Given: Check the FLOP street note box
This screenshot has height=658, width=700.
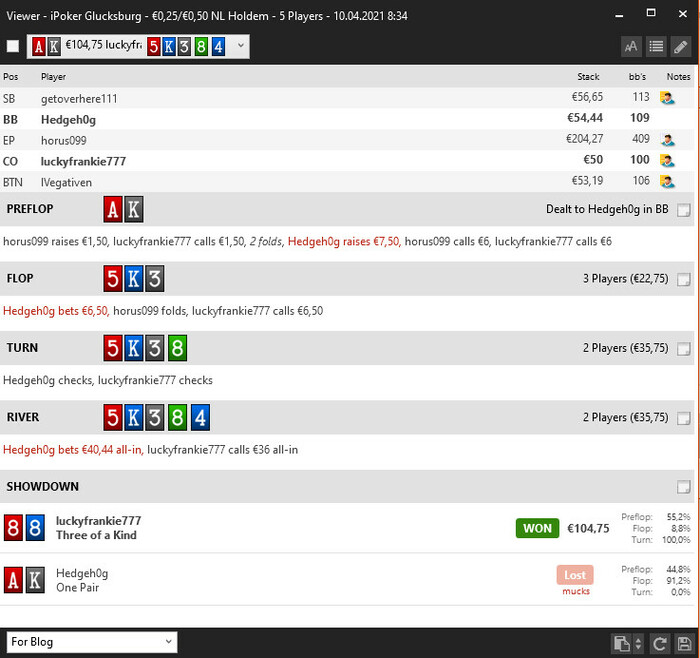Looking at the screenshot, I should (683, 279).
